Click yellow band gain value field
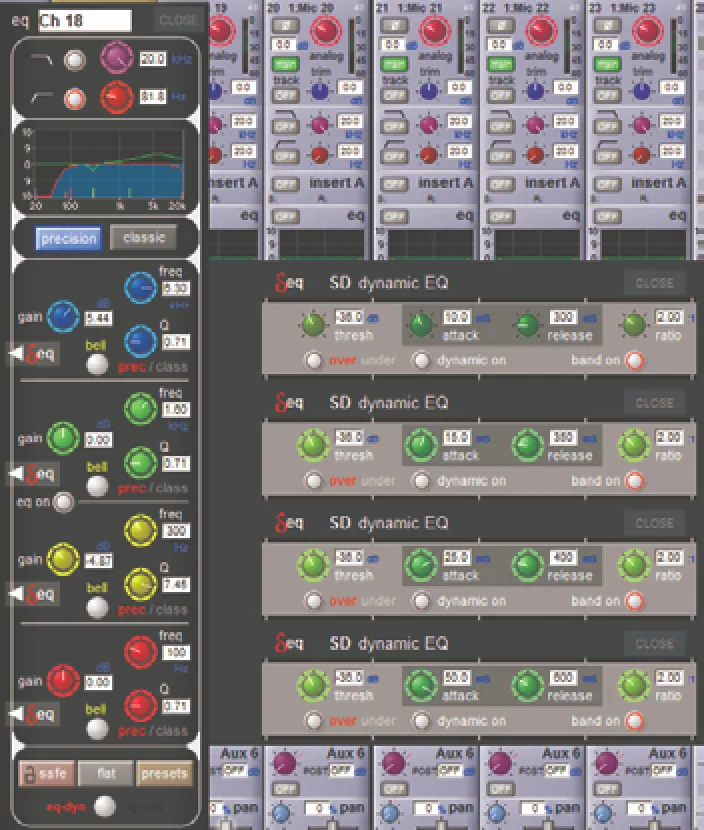 click(98, 561)
